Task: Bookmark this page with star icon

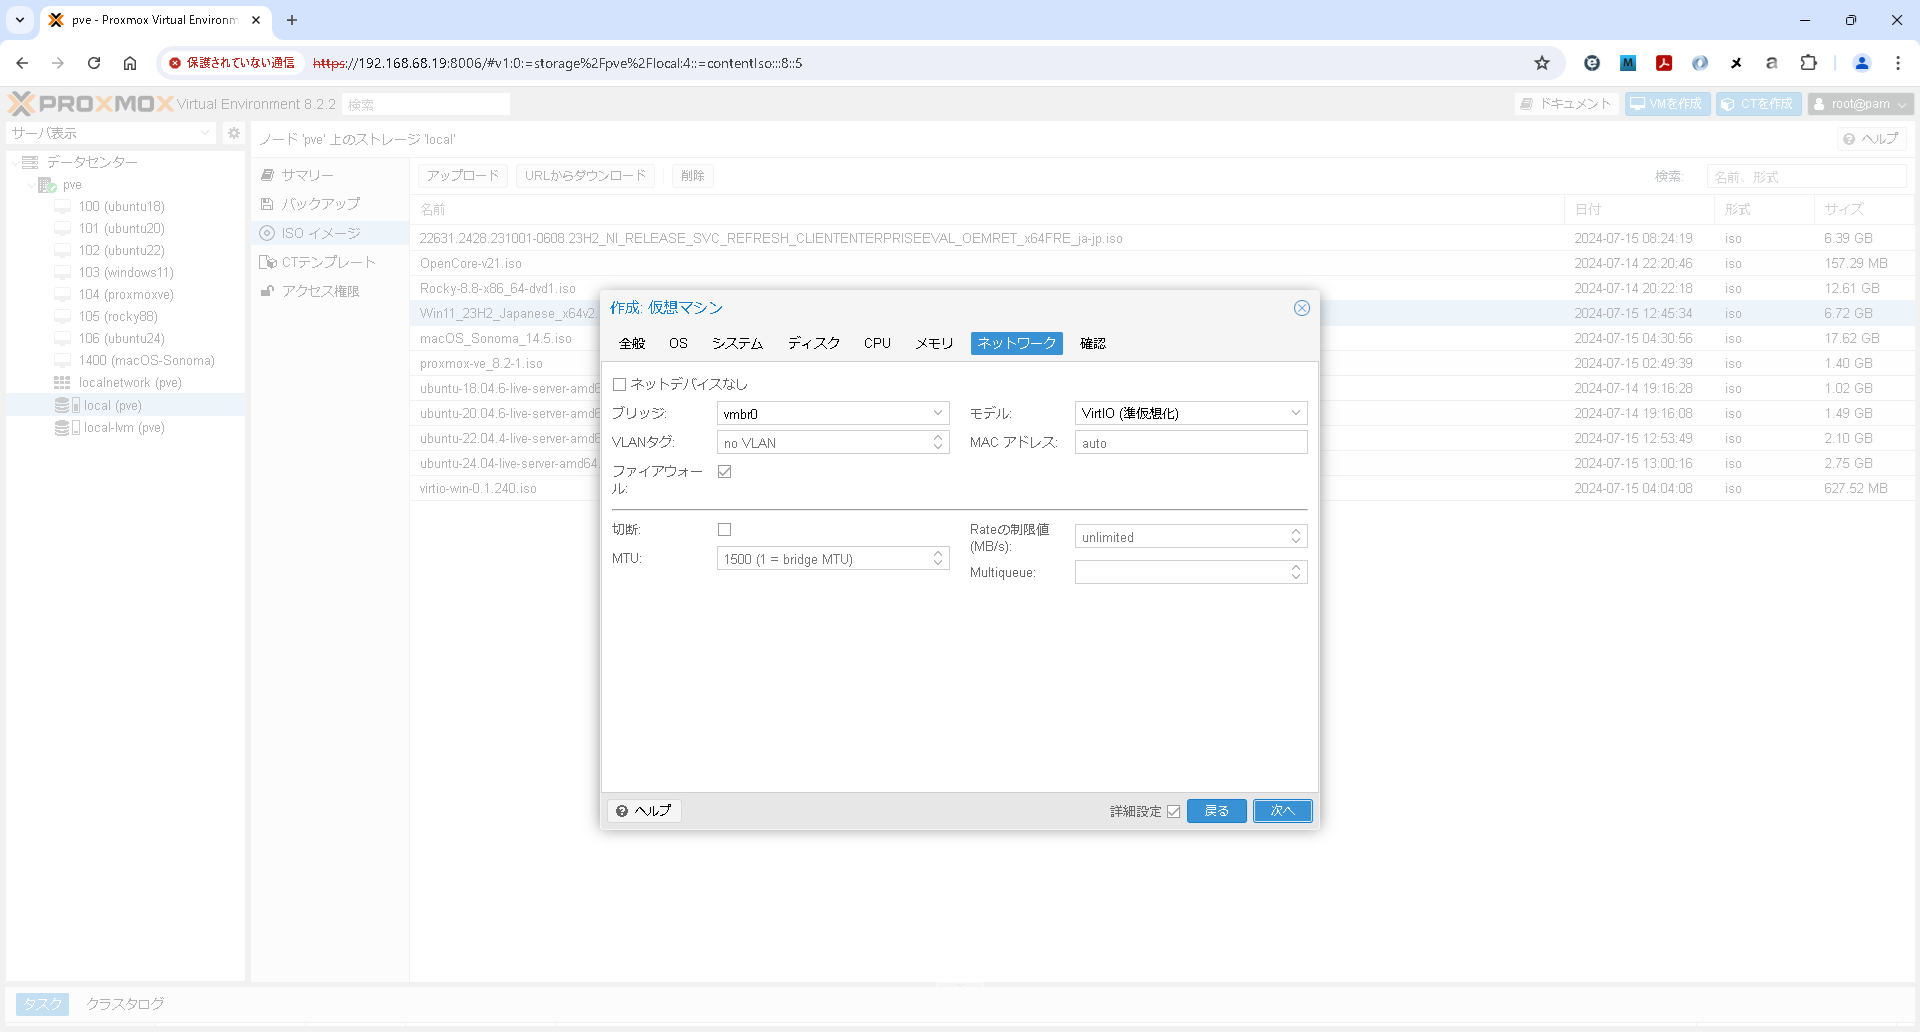Action: [x=1542, y=63]
